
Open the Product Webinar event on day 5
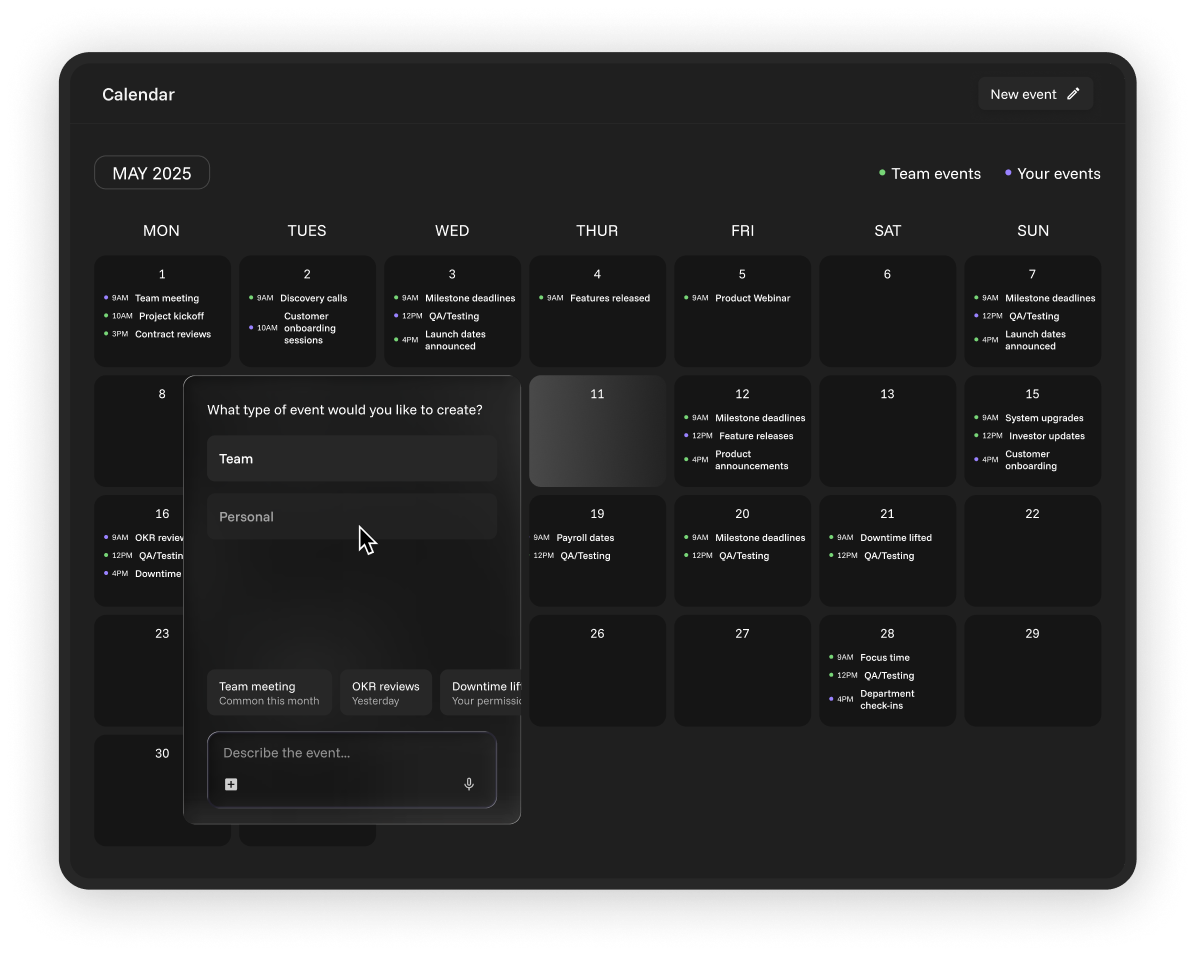[x=752, y=298]
